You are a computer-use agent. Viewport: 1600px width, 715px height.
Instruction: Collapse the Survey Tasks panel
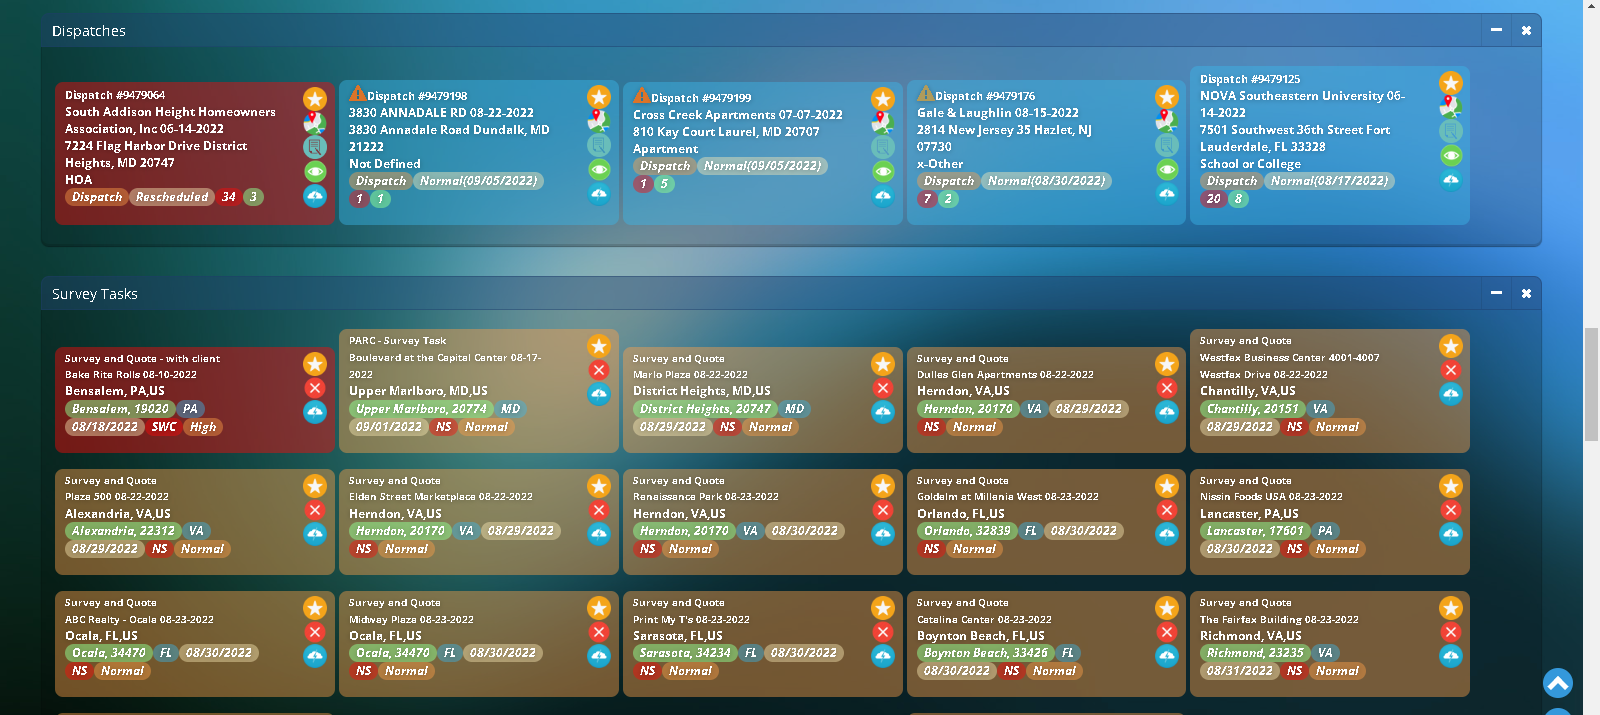1496,293
